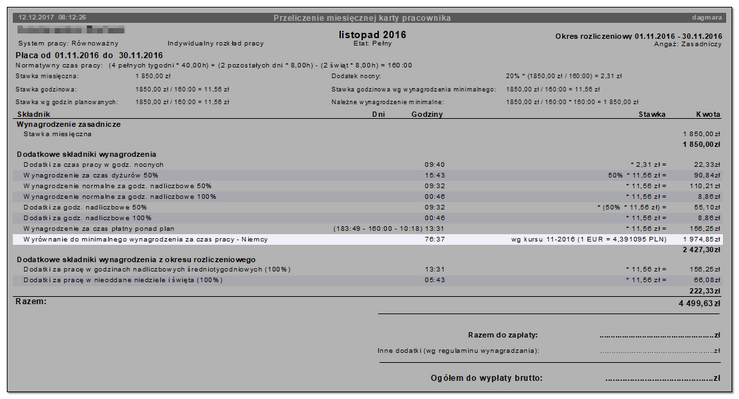Screen dimensions: 739x399
Task: Click the Godziny column header
Action: [x=427, y=114]
